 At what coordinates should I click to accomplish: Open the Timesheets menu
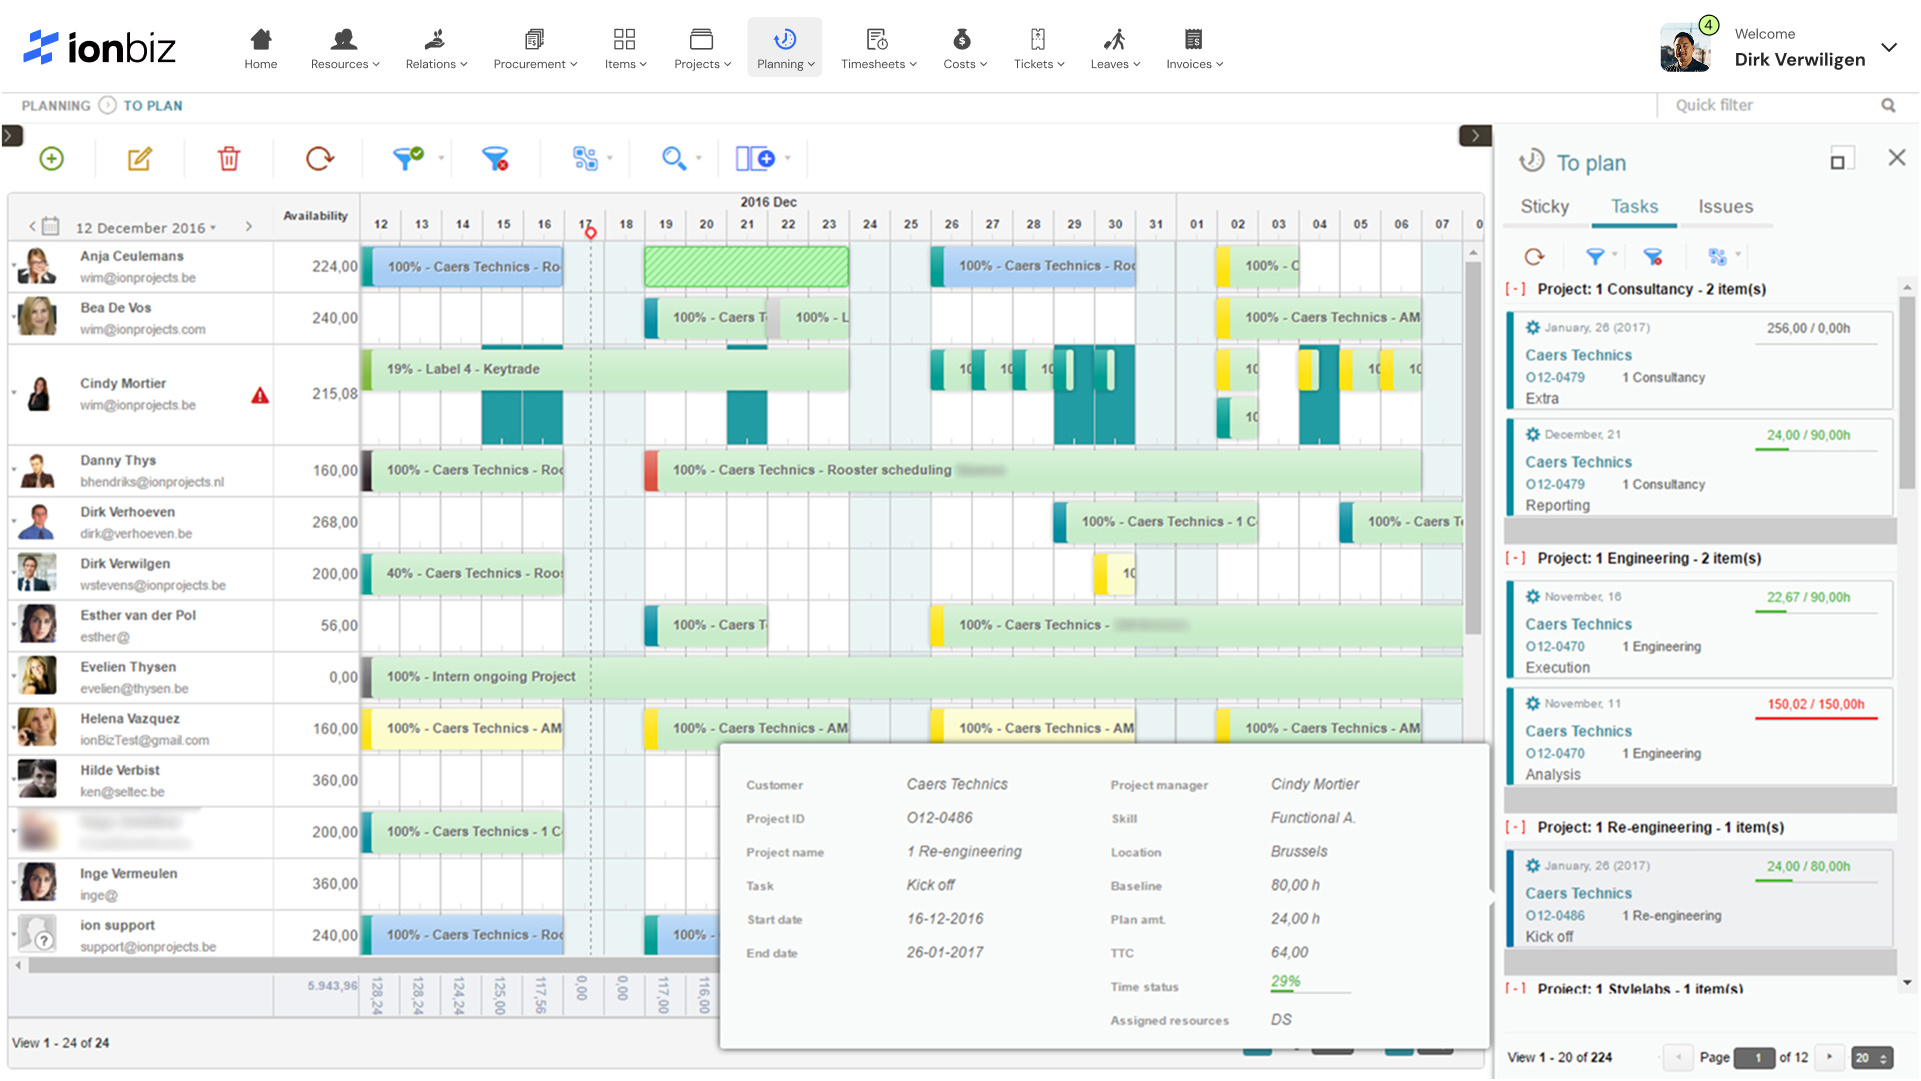coord(878,48)
